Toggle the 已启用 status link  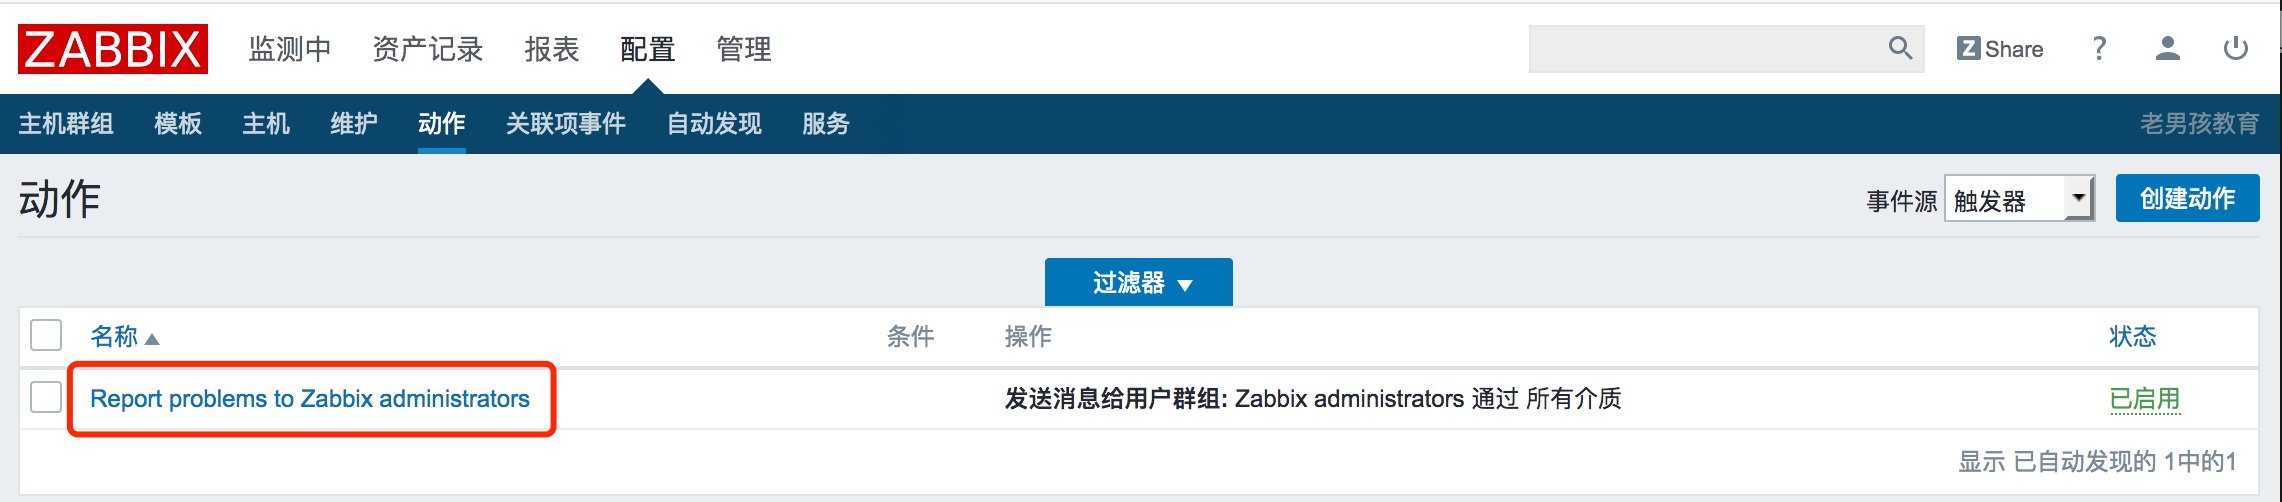(x=2144, y=399)
